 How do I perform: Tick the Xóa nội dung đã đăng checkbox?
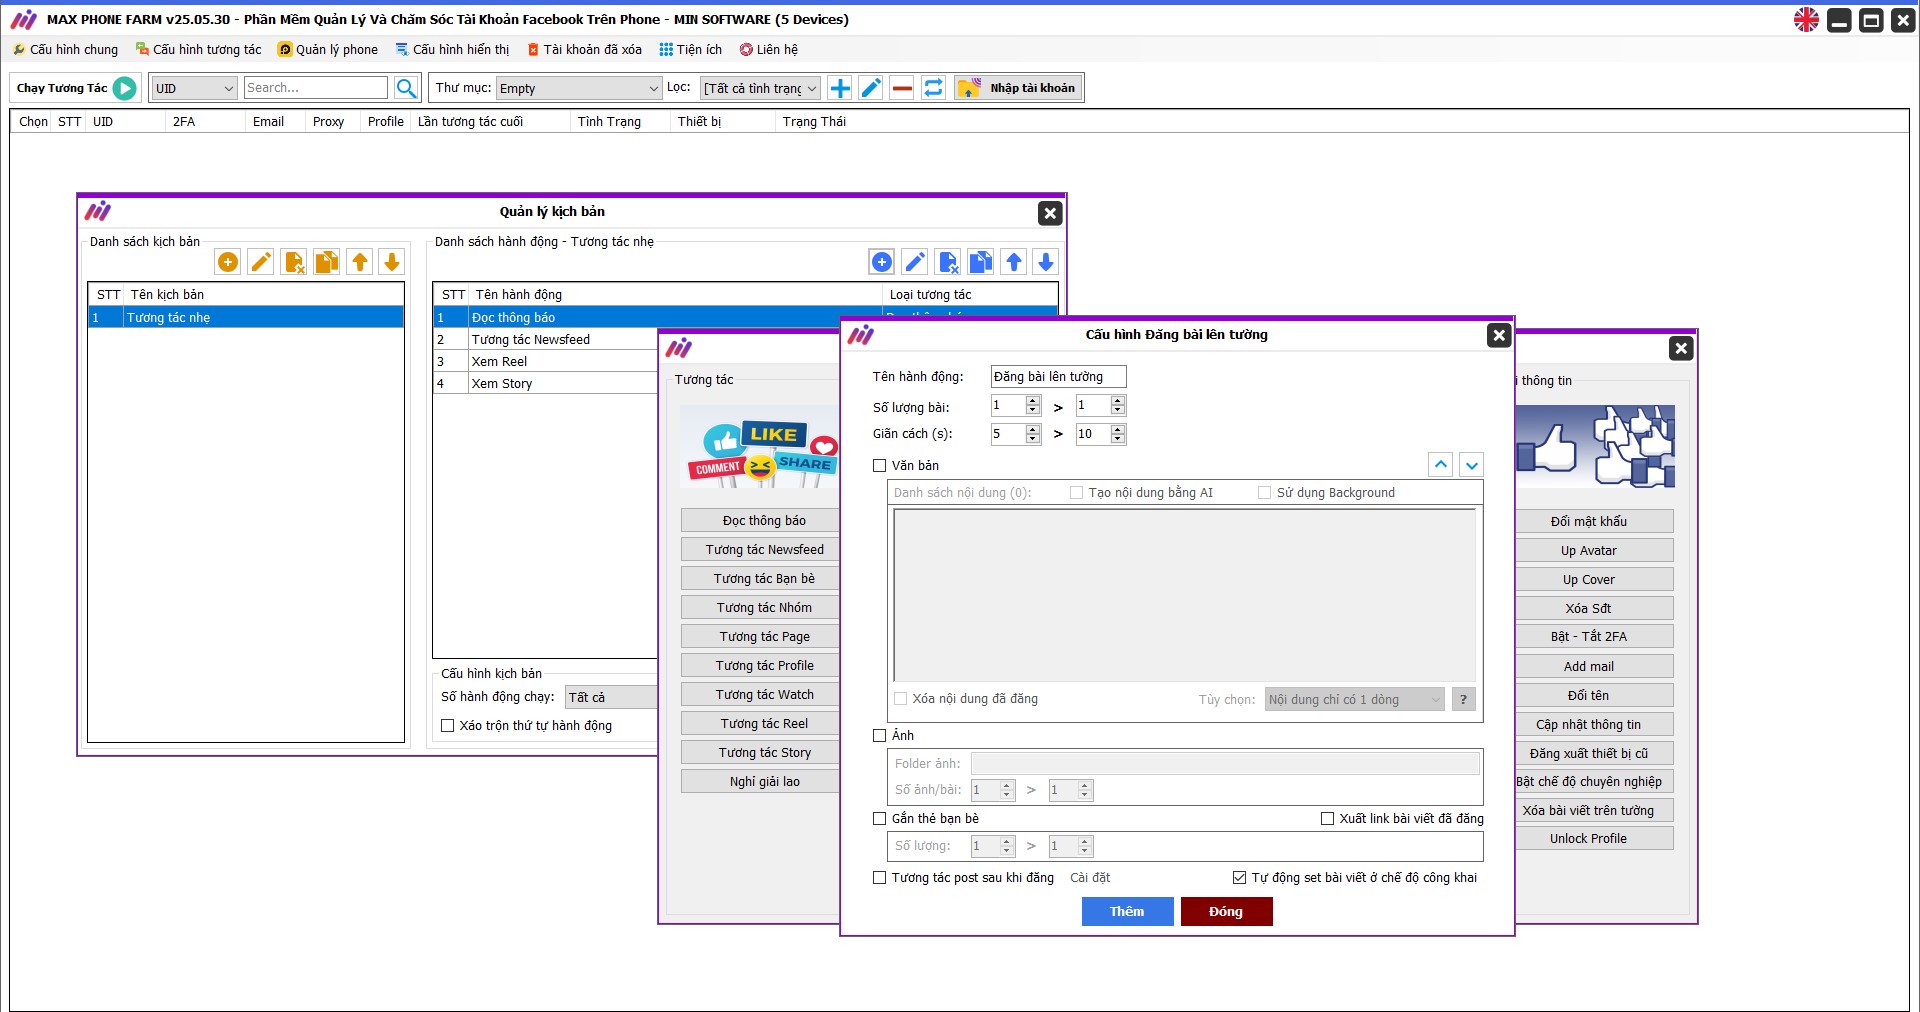(x=900, y=699)
